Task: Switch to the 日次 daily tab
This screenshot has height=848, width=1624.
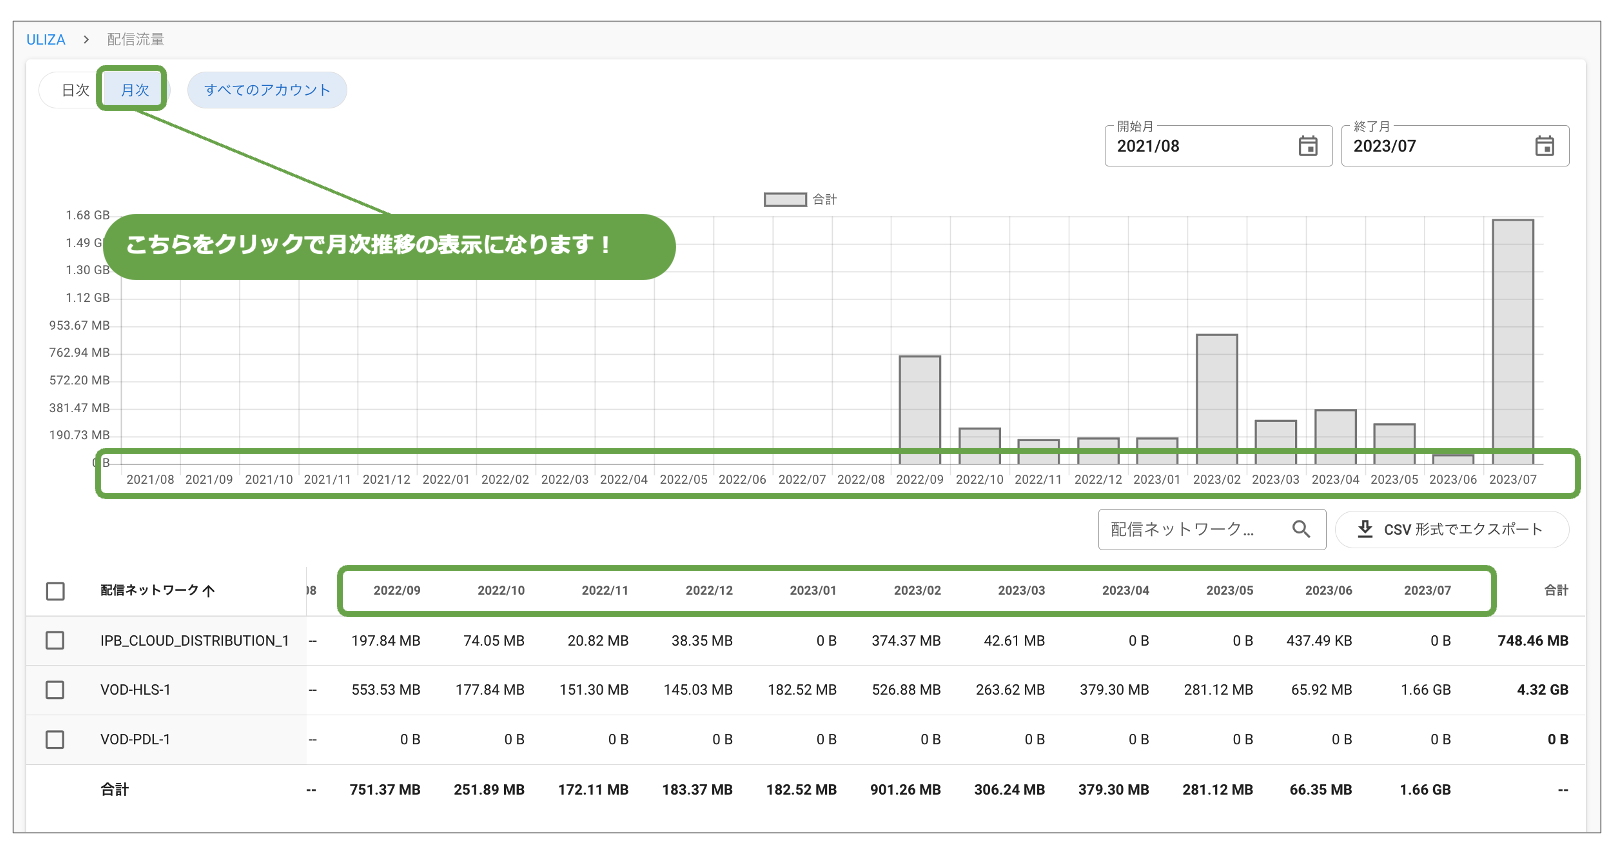Action: (x=75, y=90)
